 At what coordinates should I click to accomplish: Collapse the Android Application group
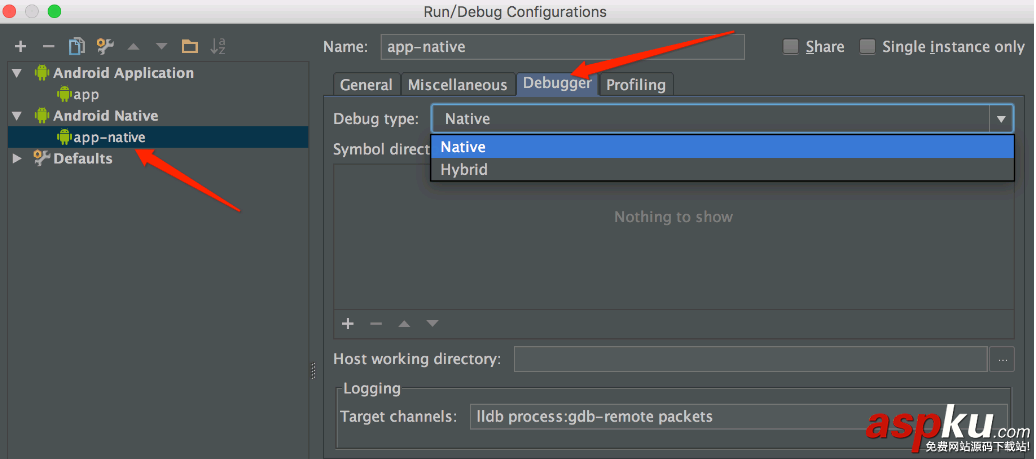pyautogui.click(x=16, y=73)
